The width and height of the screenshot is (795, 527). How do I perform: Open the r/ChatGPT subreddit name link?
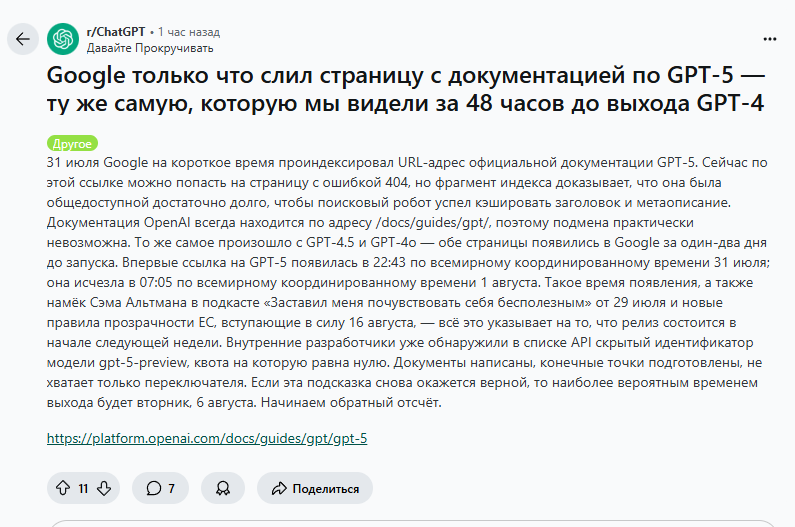coord(116,32)
